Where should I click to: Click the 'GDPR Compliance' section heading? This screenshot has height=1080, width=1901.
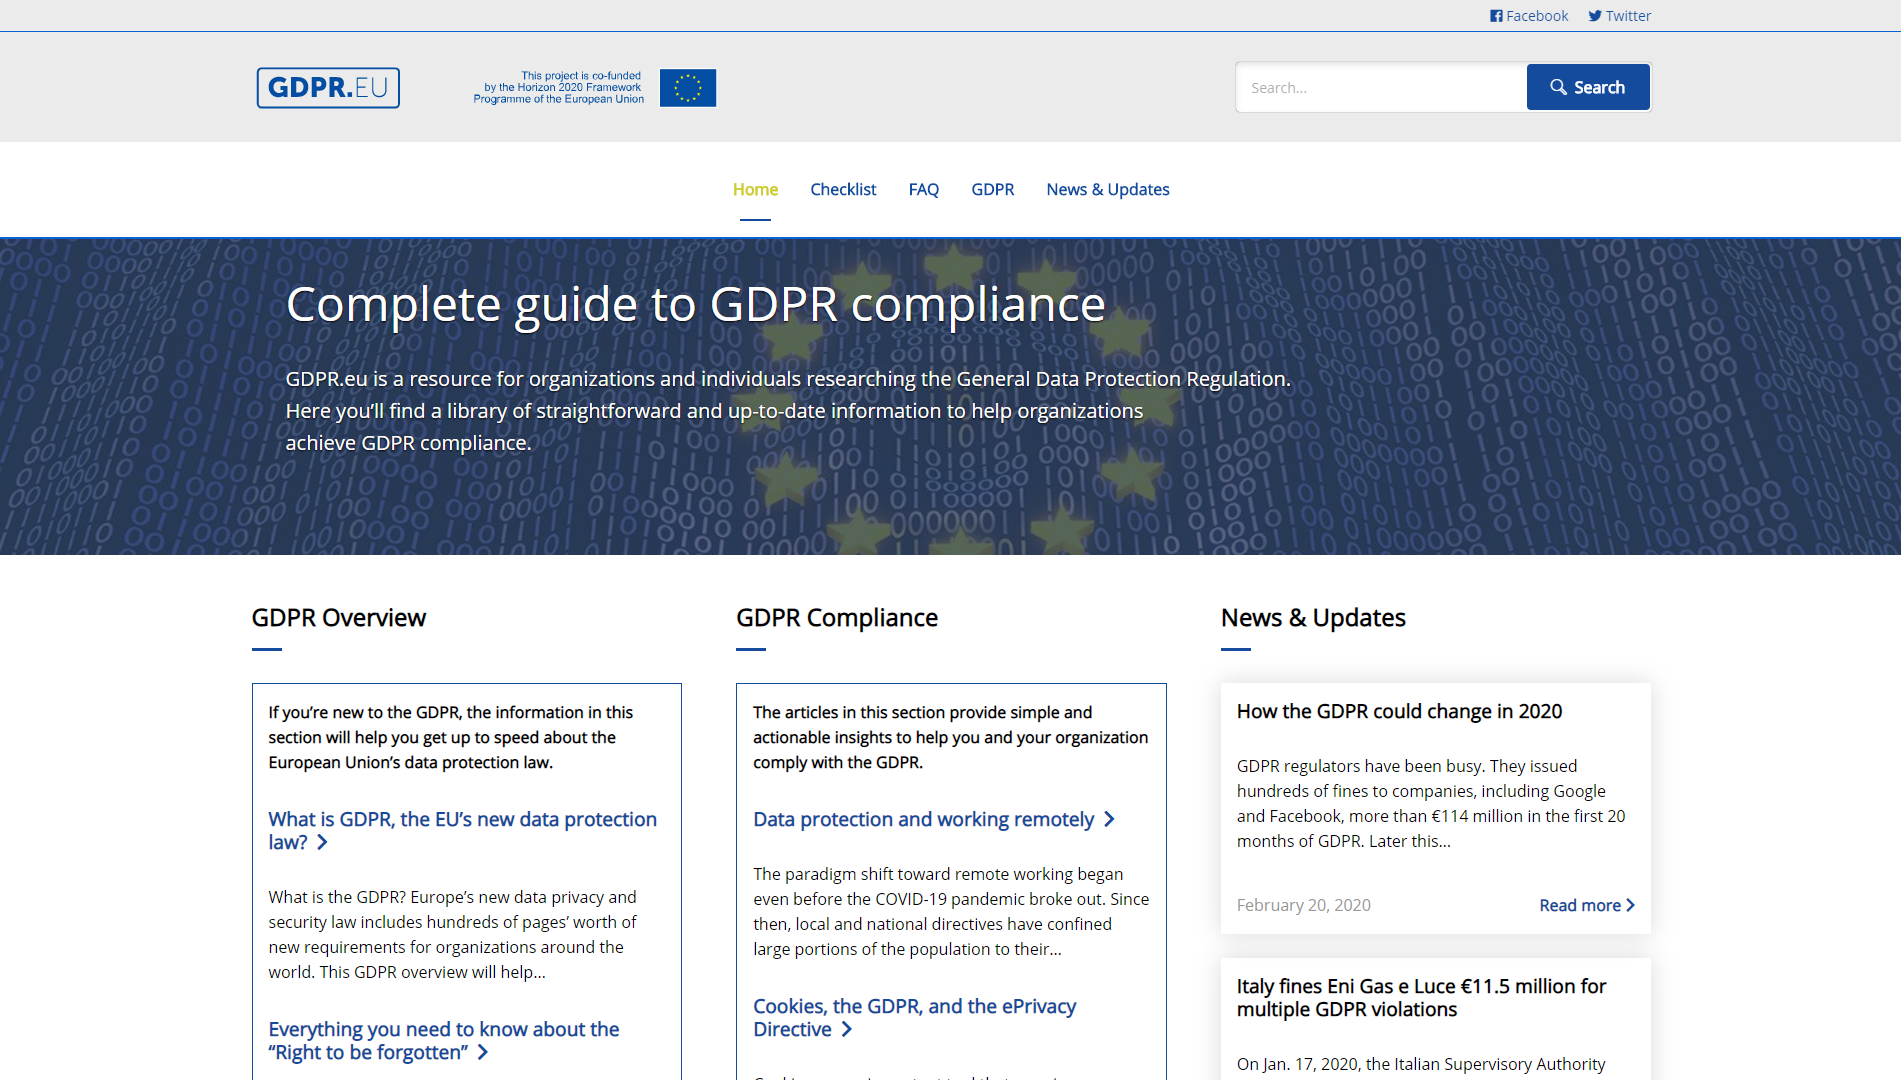[837, 618]
